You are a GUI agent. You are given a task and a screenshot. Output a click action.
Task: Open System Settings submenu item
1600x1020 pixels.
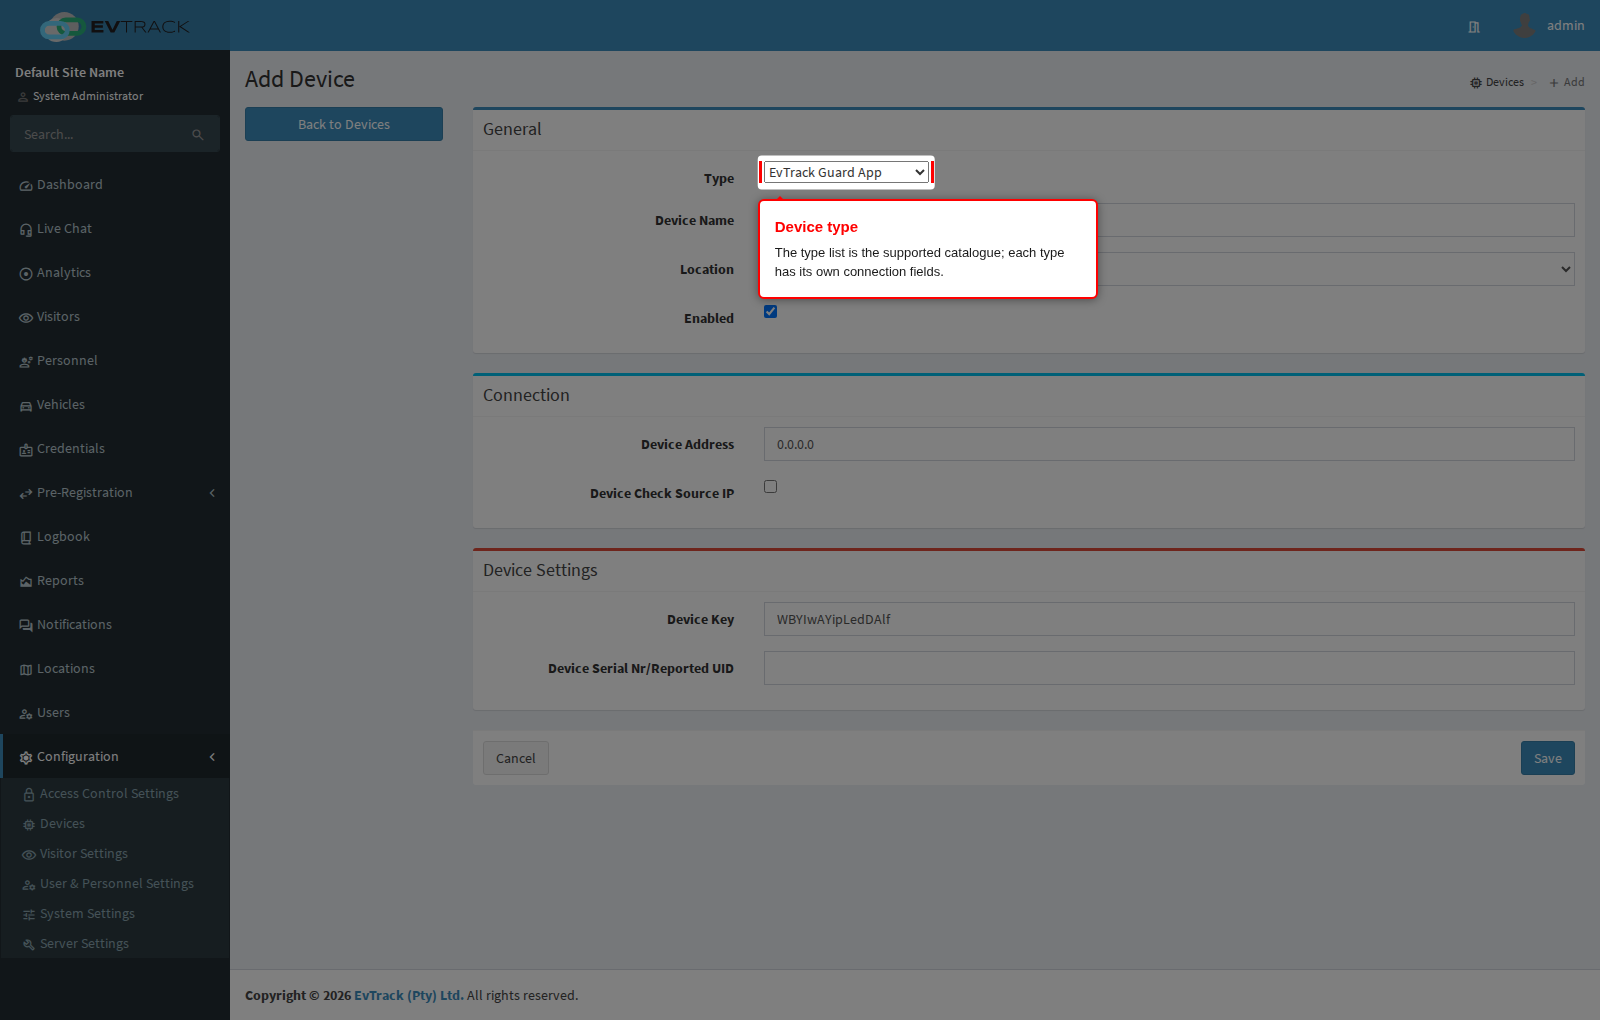[x=115, y=913]
